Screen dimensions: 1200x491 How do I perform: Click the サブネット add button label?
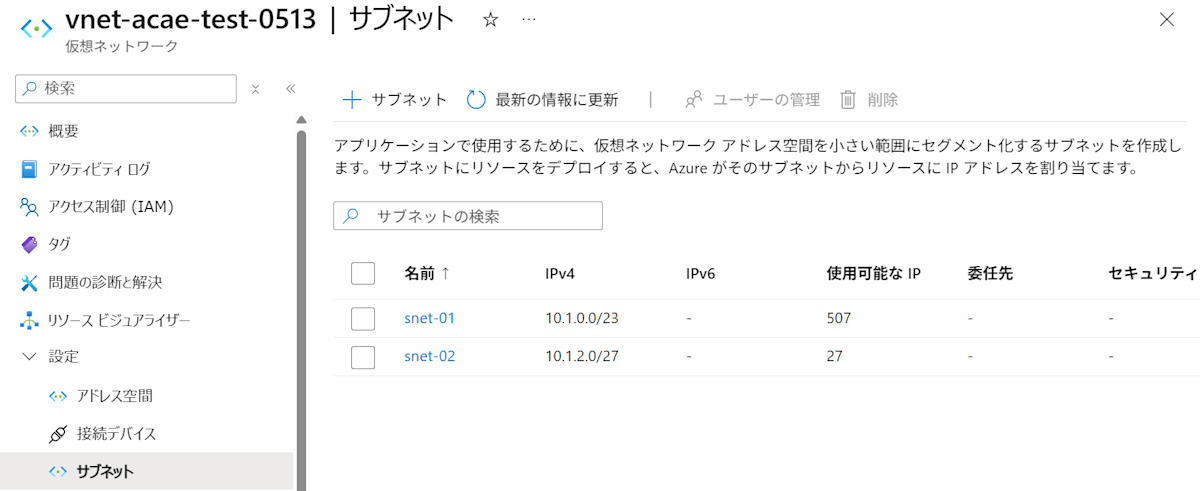click(409, 99)
